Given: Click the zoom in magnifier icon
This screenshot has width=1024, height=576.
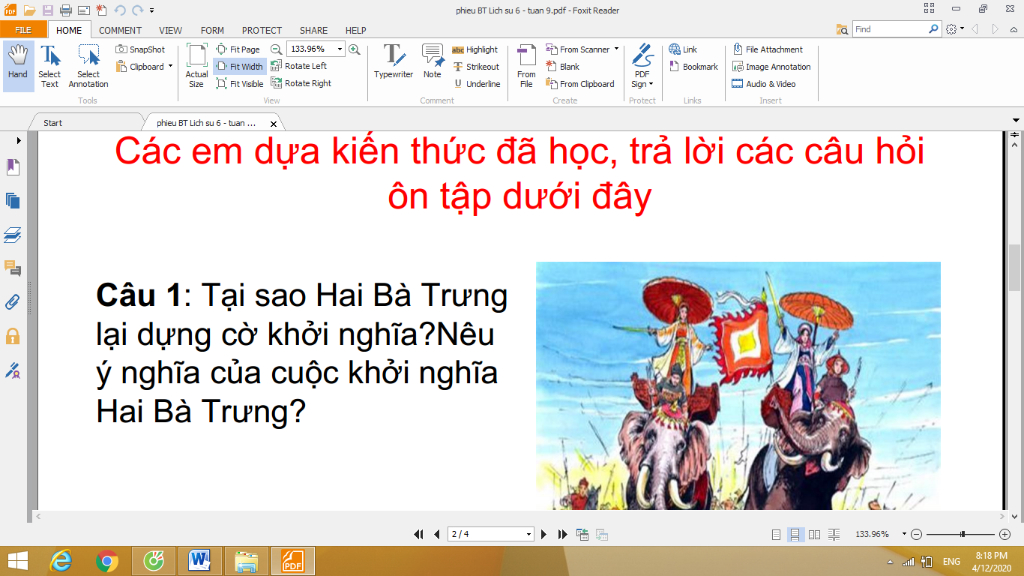Looking at the screenshot, I should pyautogui.click(x=355, y=49).
